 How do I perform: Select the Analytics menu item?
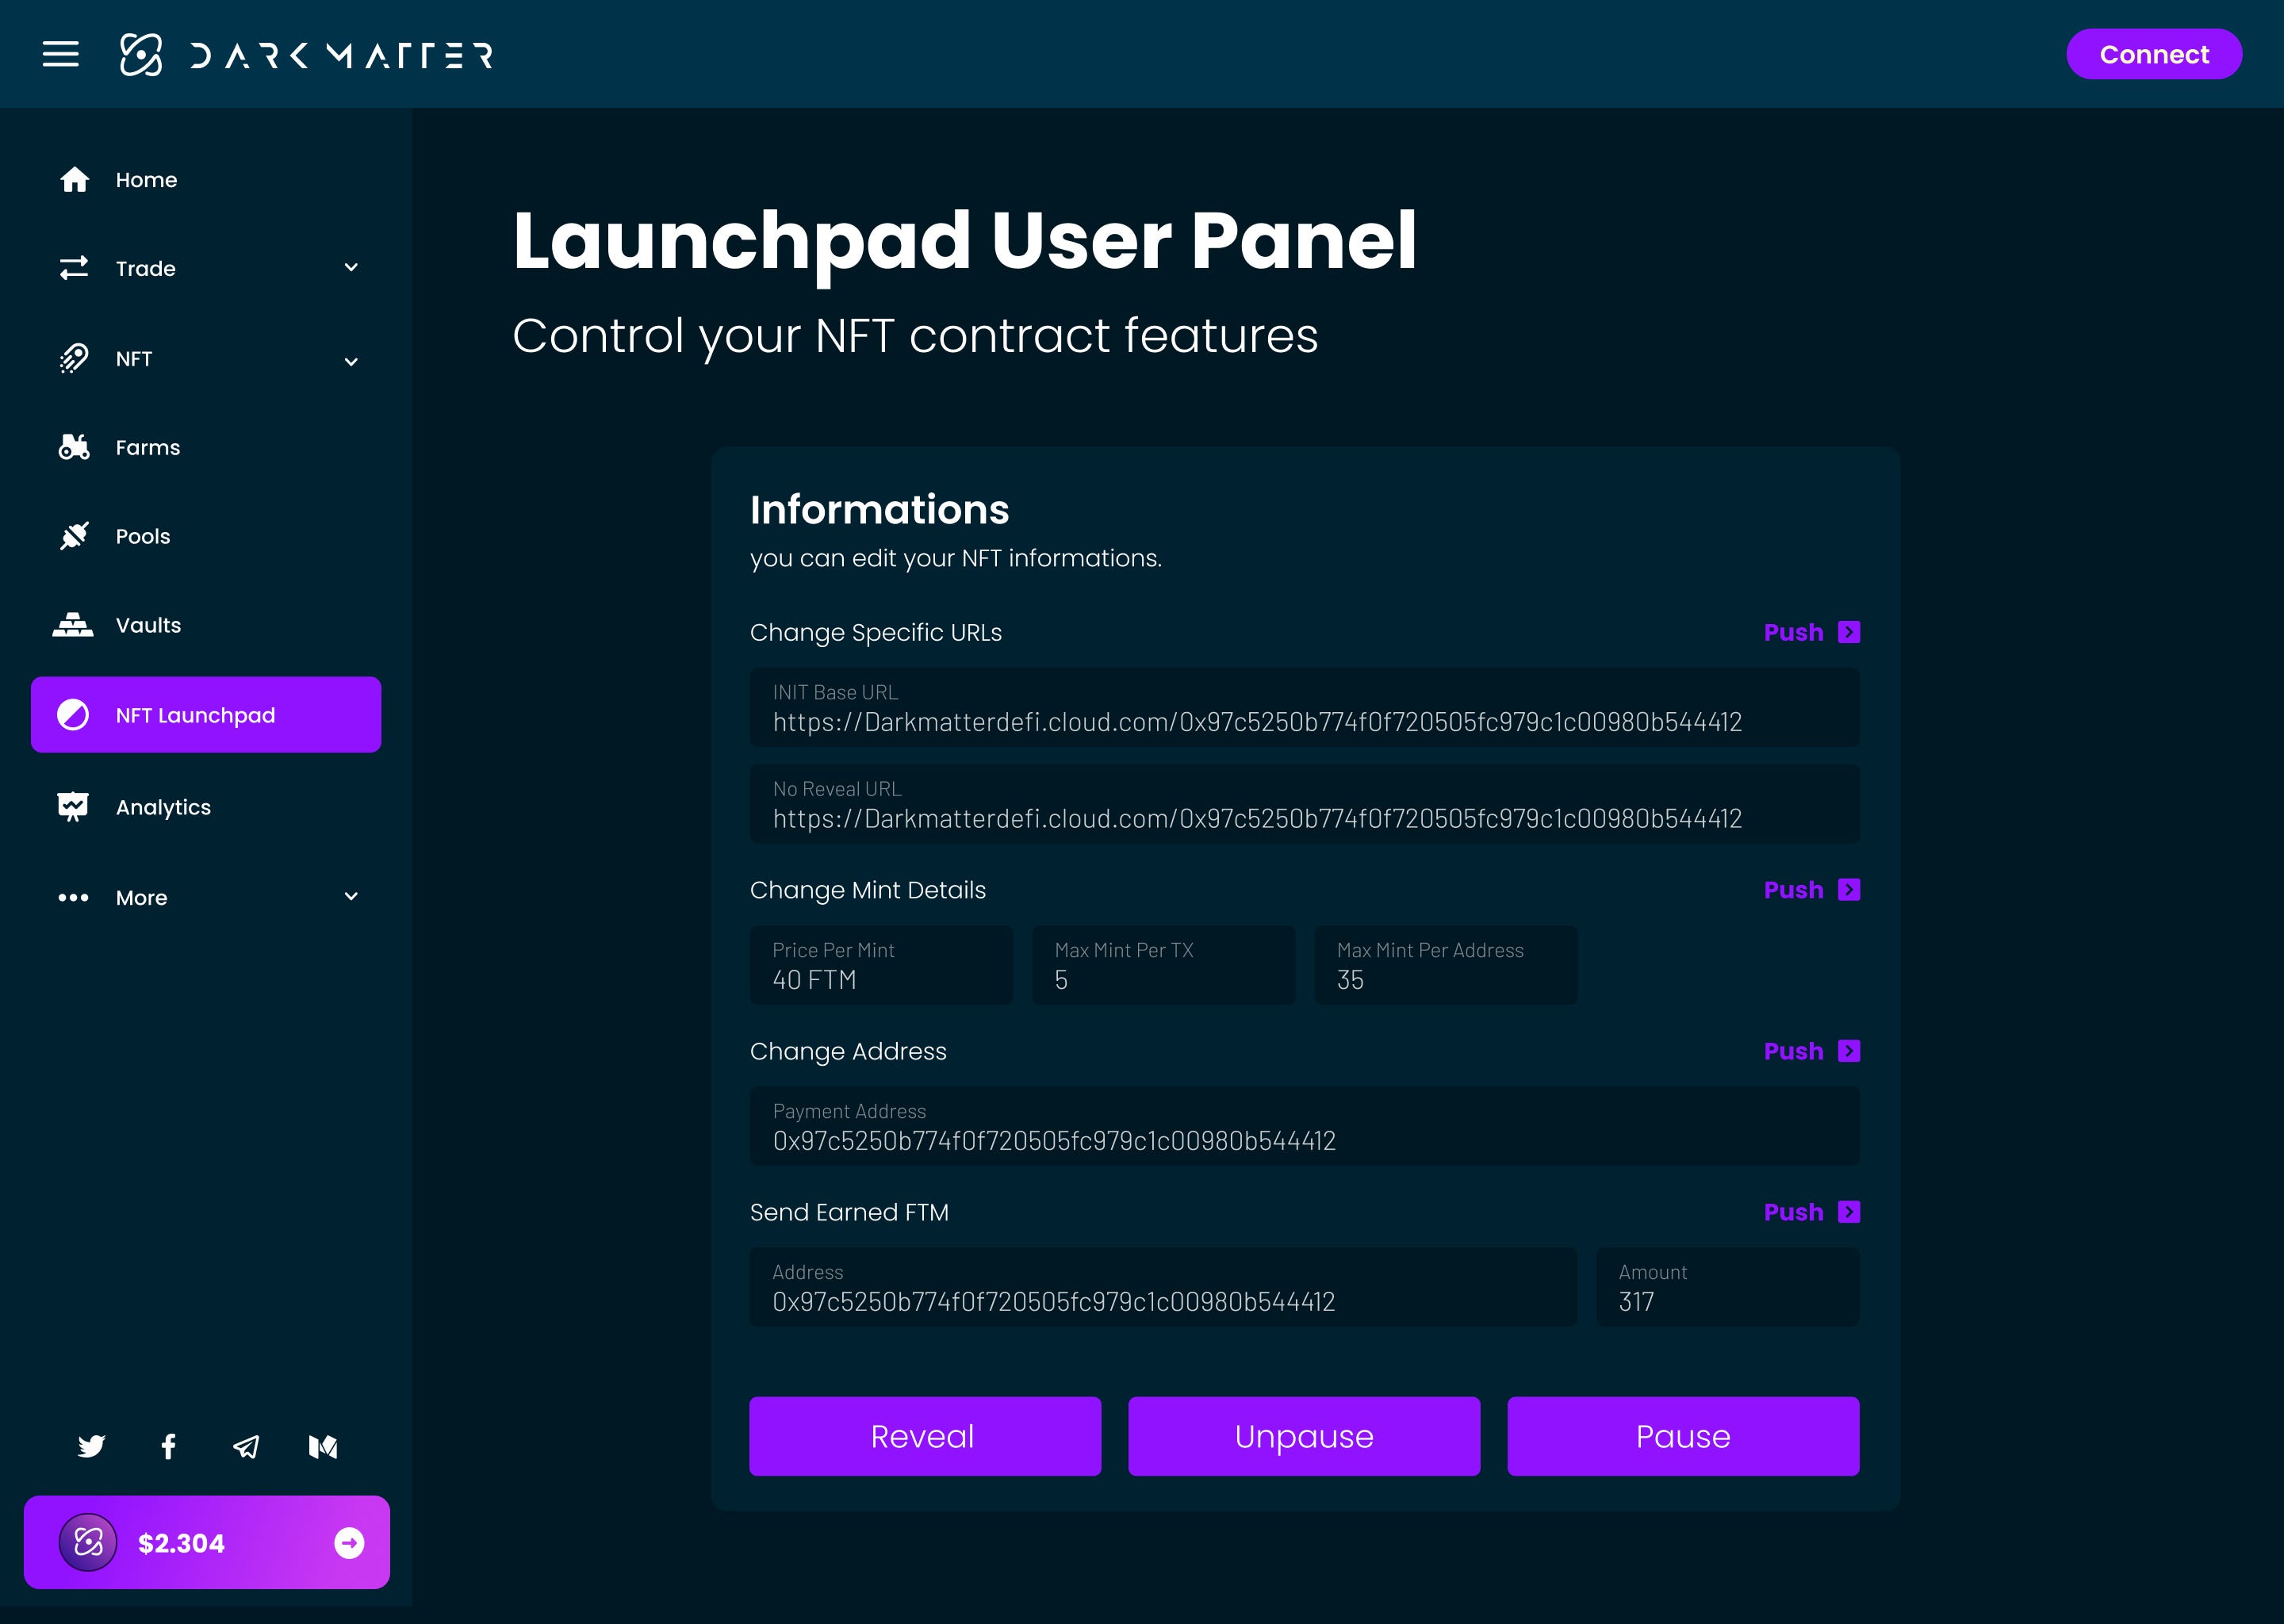(x=163, y=807)
